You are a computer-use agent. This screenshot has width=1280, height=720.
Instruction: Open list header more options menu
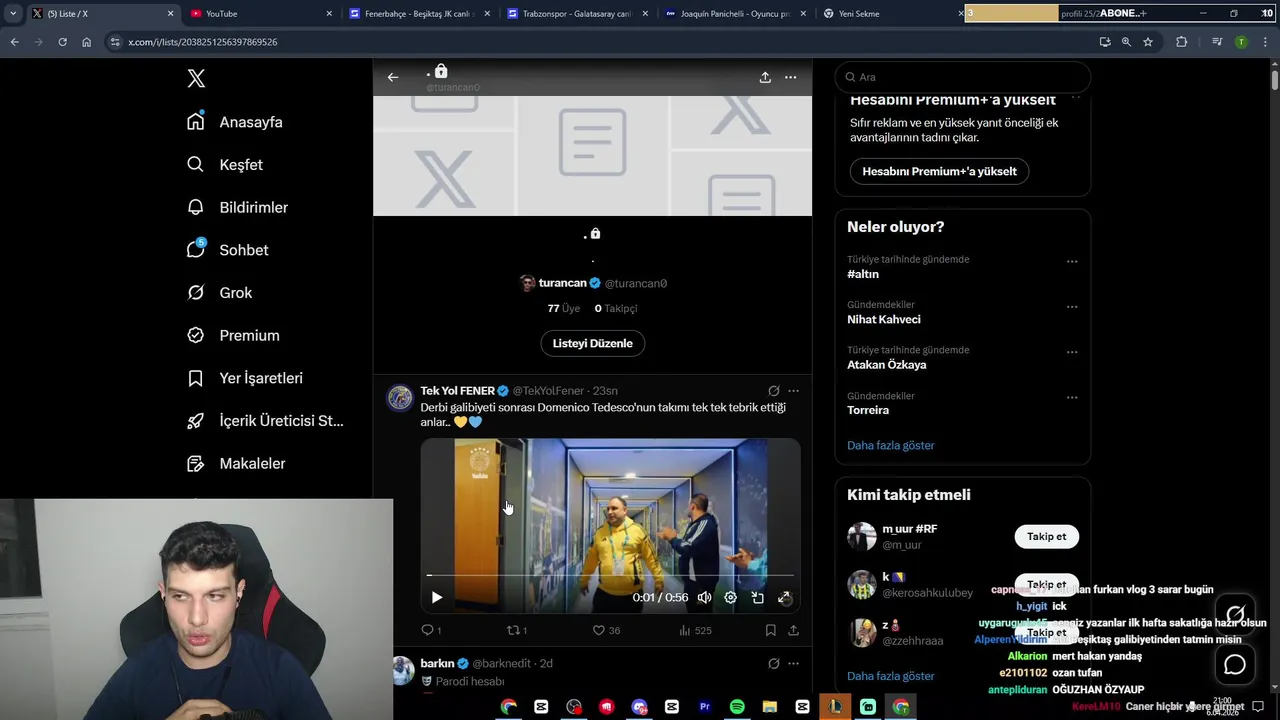790,77
